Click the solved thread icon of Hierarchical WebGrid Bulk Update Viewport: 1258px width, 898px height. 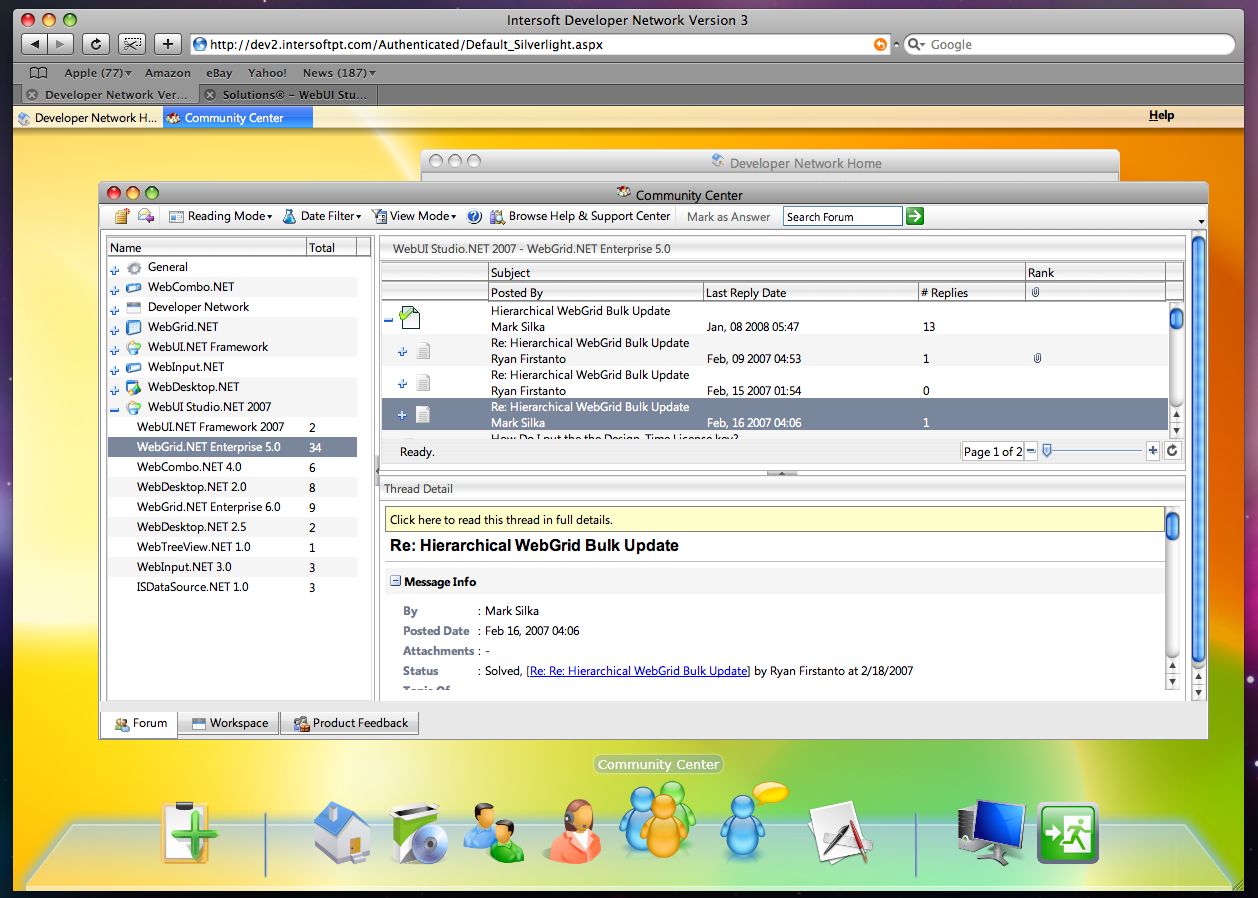pyautogui.click(x=409, y=318)
